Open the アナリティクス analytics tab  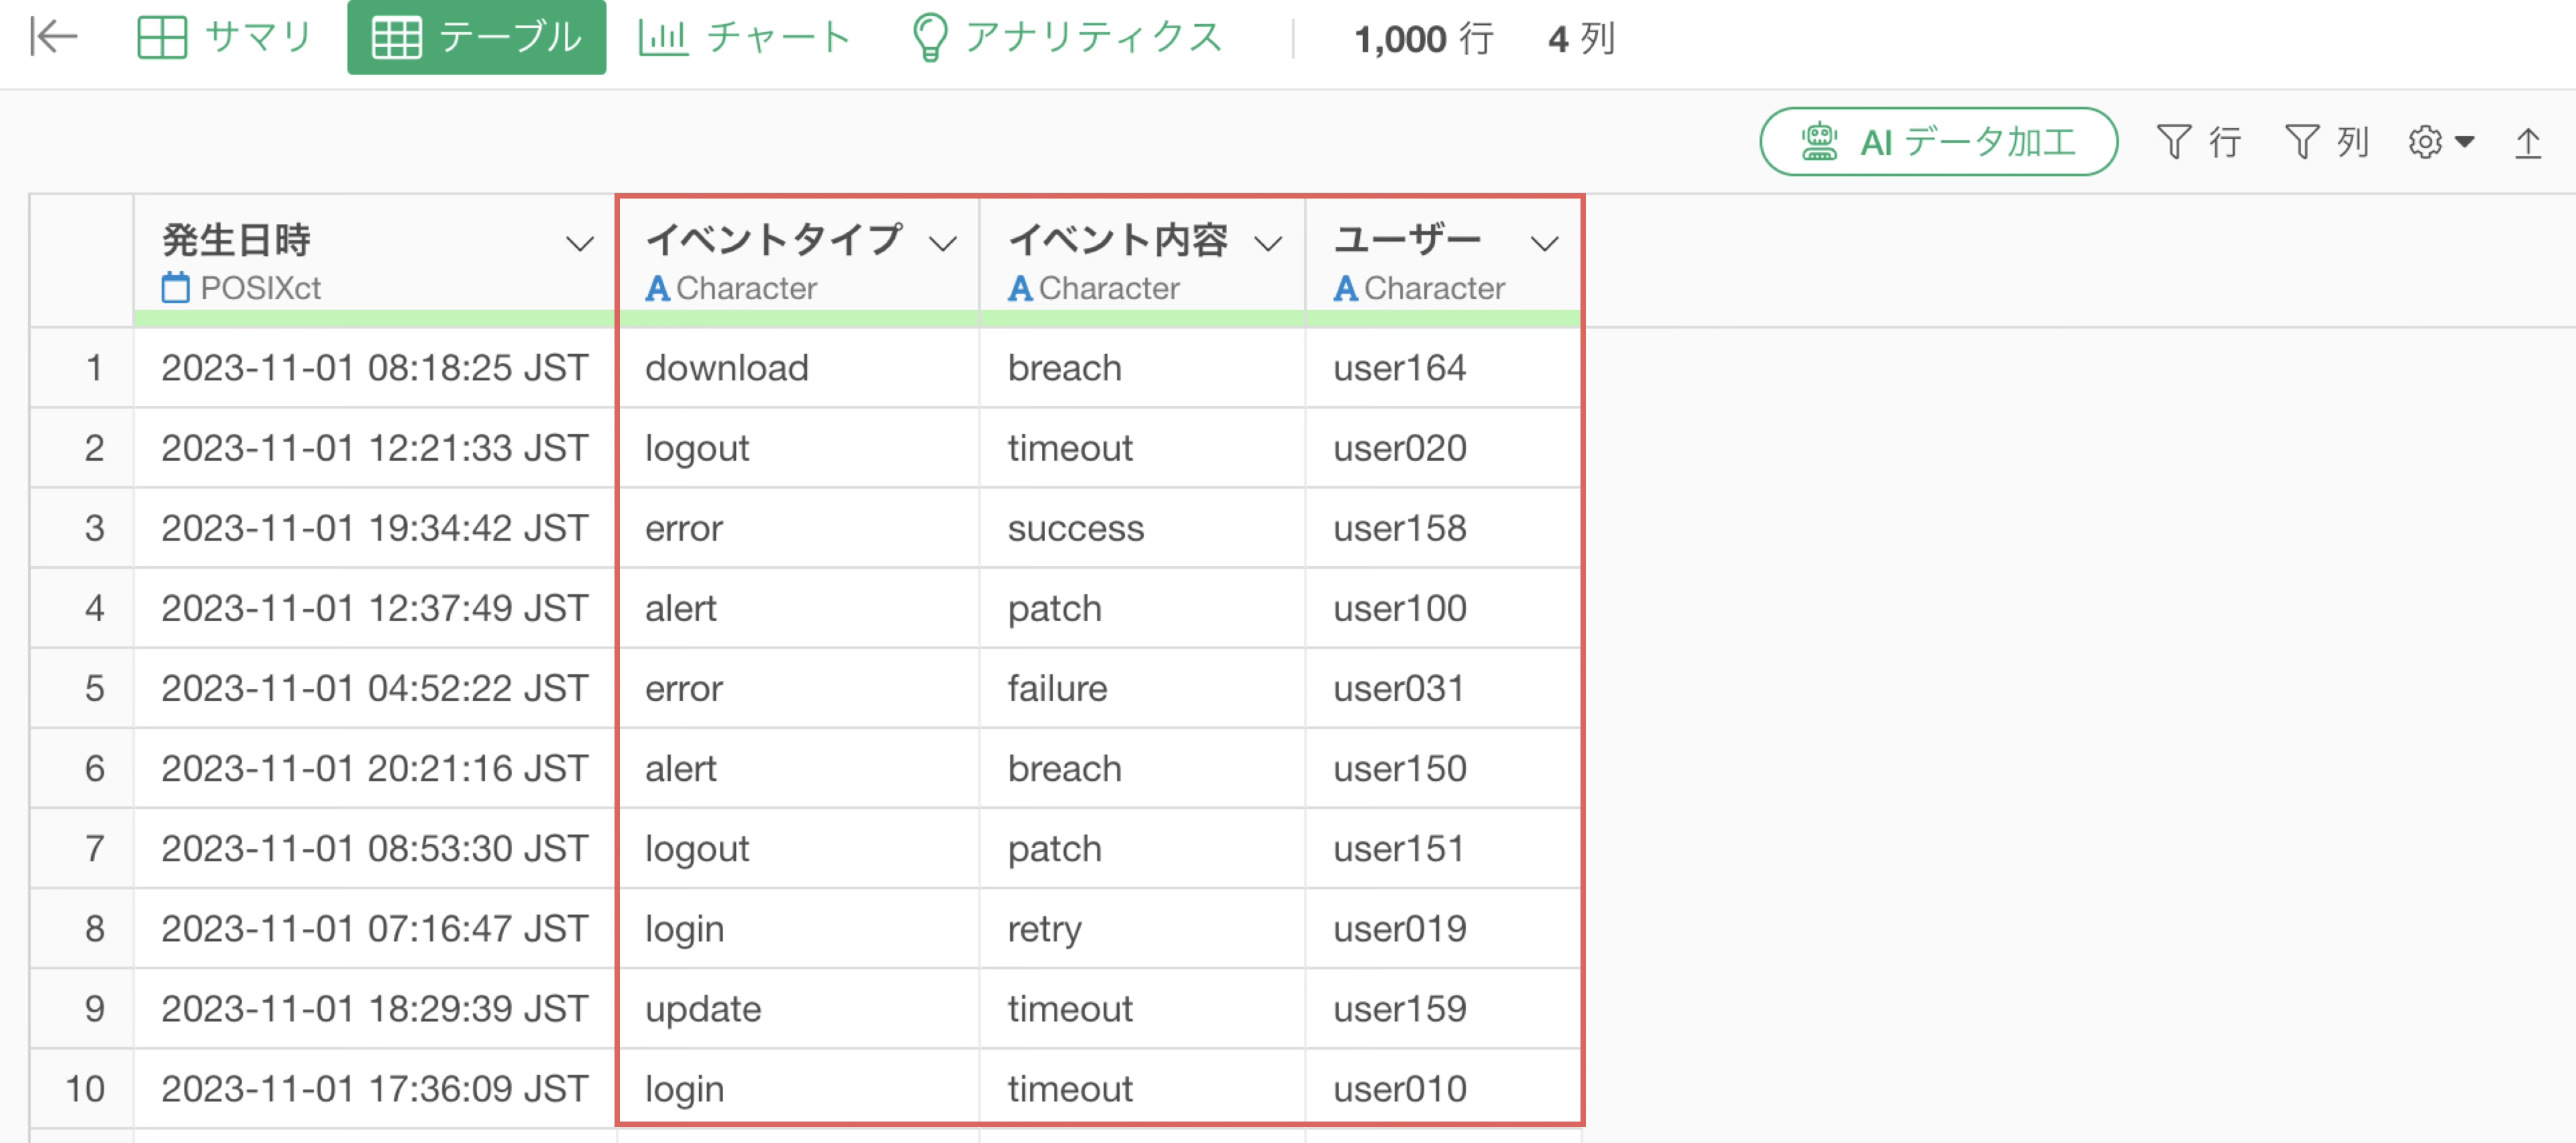point(1066,38)
